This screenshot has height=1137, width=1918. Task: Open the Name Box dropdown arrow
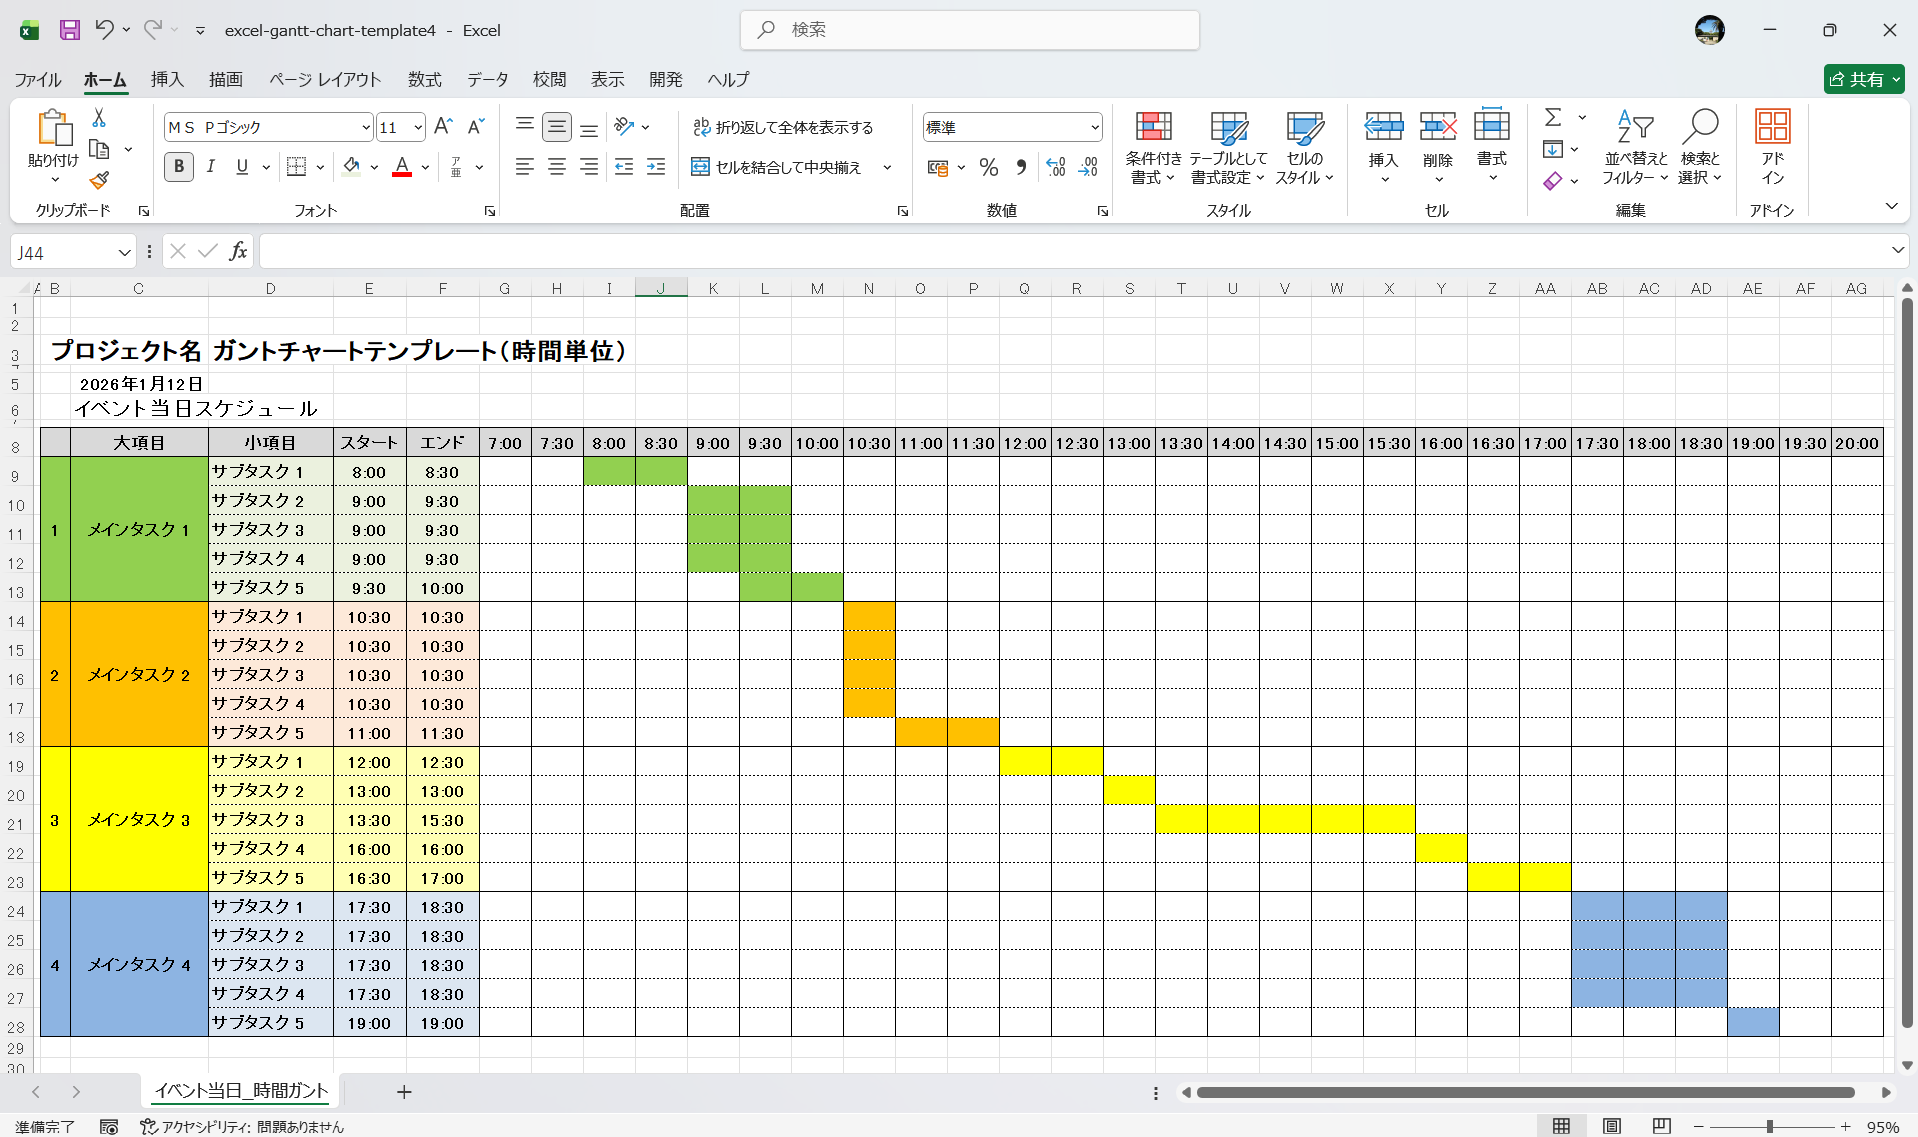click(124, 253)
